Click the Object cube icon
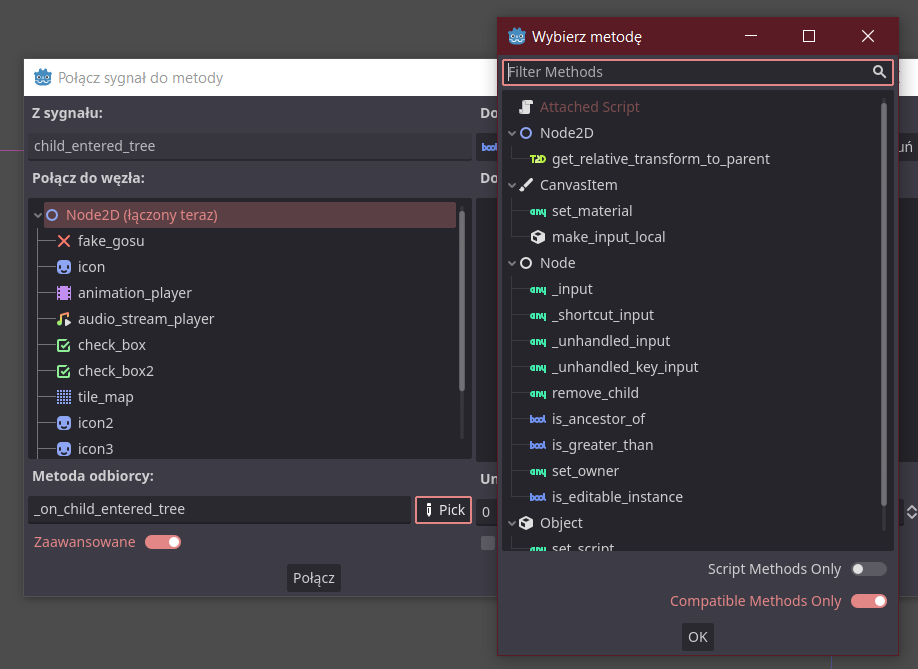The height and width of the screenshot is (669, 918). 526,523
